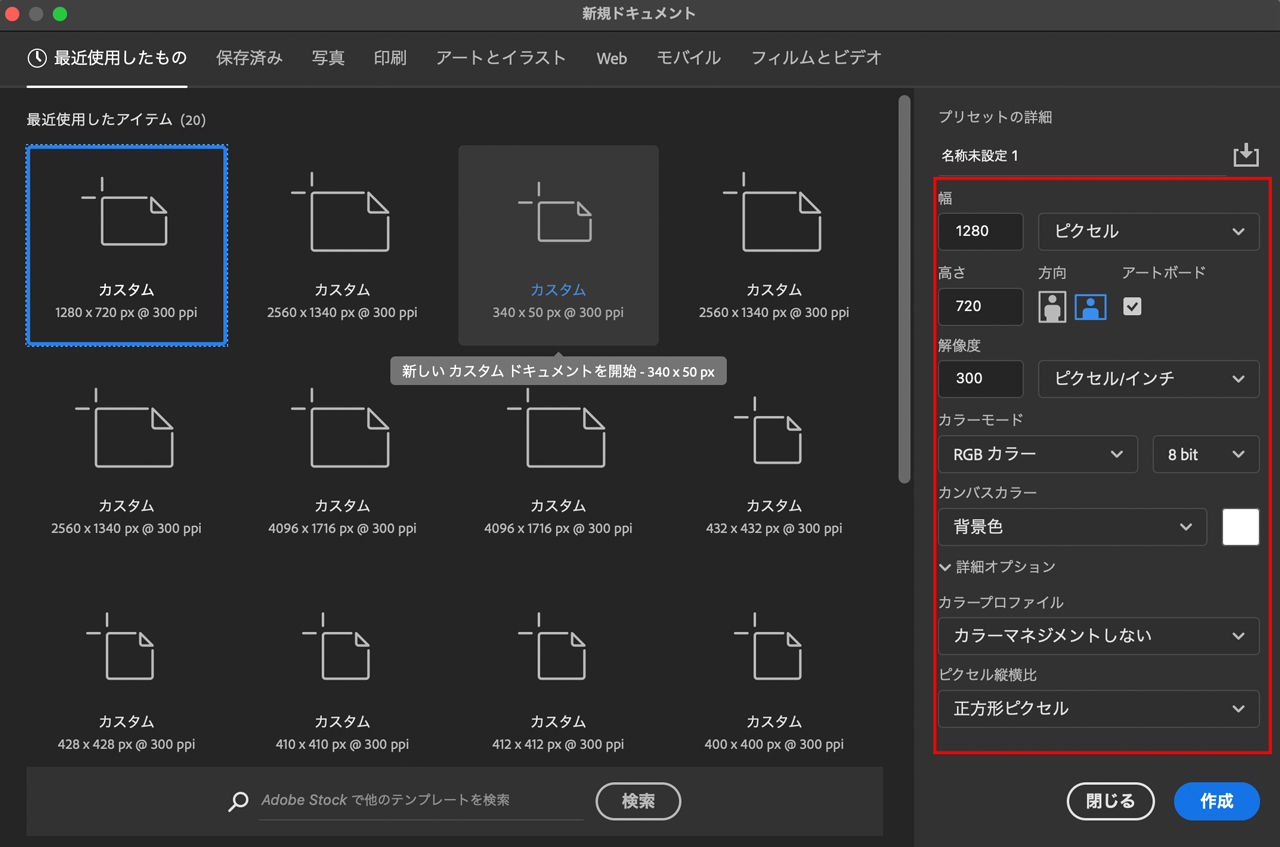This screenshot has height=847, width=1280.
Task: Click the white canvas color swatch
Action: pyautogui.click(x=1240, y=527)
